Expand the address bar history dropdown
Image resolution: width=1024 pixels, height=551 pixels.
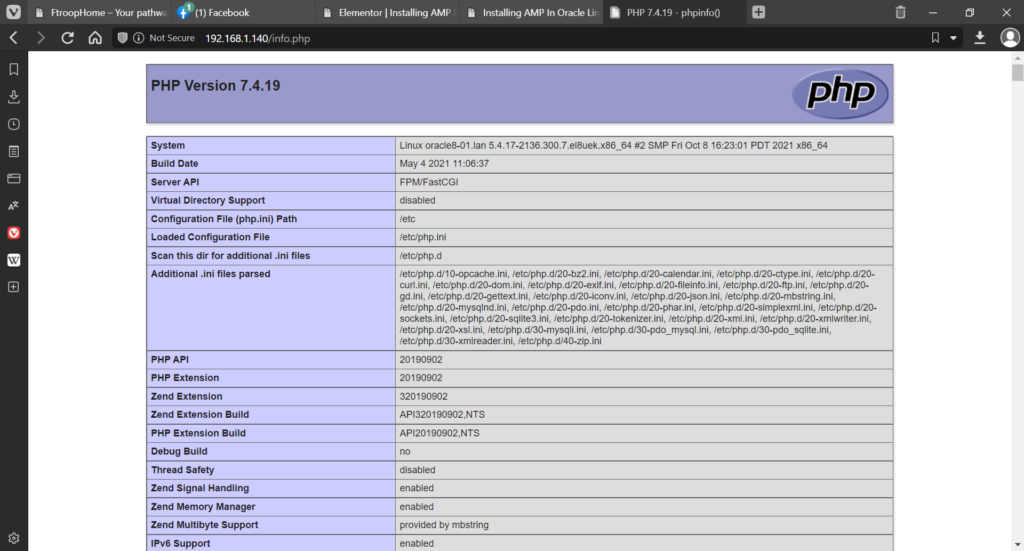pos(953,39)
